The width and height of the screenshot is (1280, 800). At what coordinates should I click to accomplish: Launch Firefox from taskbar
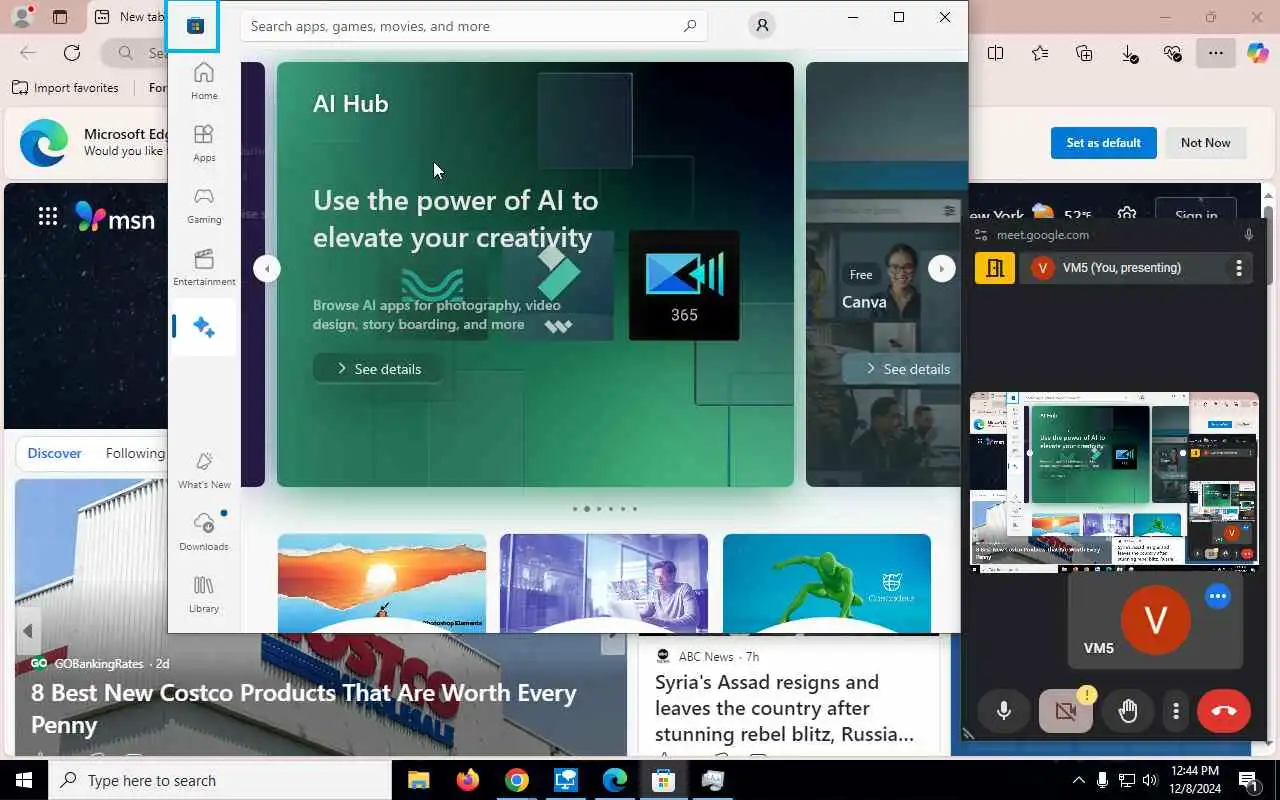coord(467,780)
